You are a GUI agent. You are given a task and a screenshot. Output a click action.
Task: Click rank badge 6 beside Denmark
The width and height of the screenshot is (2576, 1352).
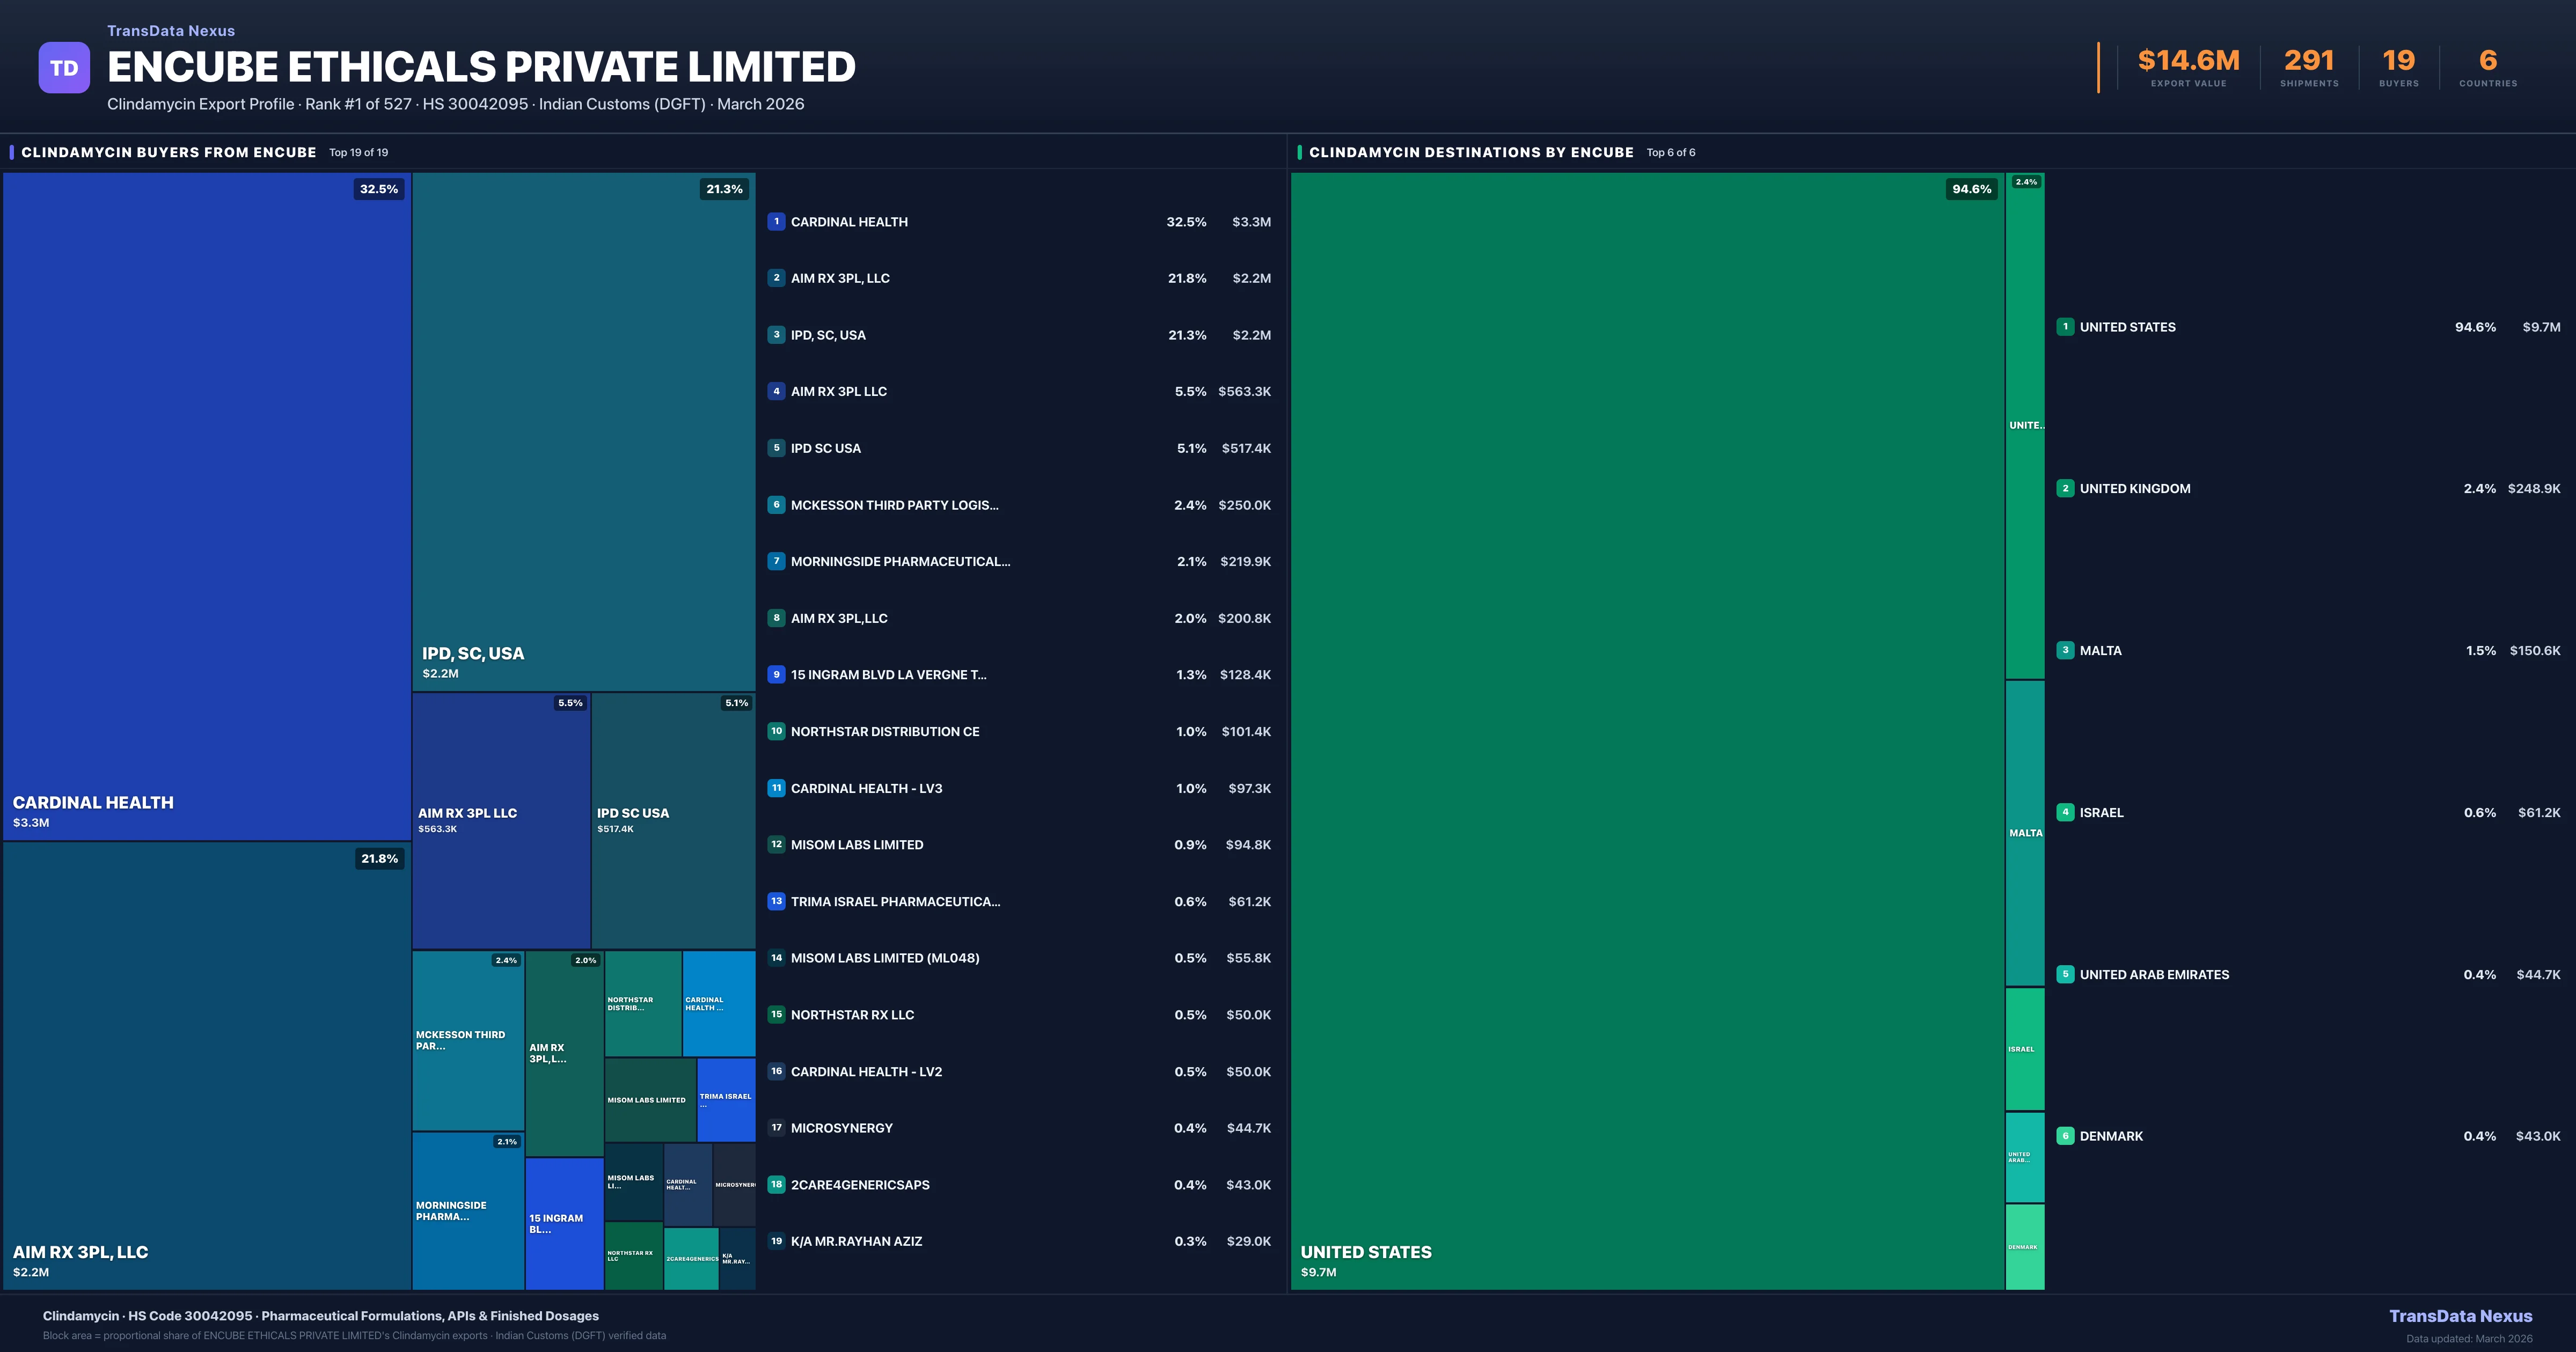(2065, 1136)
